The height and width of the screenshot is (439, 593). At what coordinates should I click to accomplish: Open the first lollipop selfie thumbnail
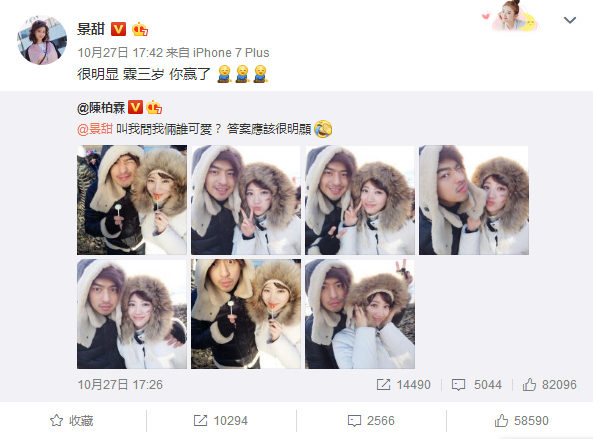(132, 200)
